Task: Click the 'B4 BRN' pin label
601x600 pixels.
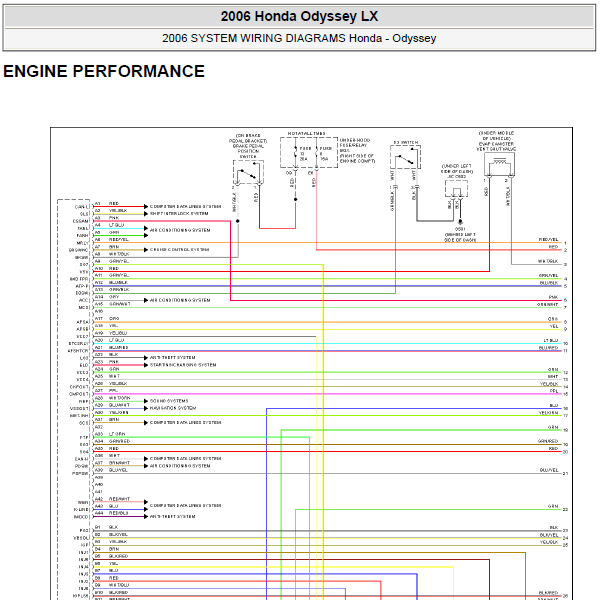Action: (107, 549)
